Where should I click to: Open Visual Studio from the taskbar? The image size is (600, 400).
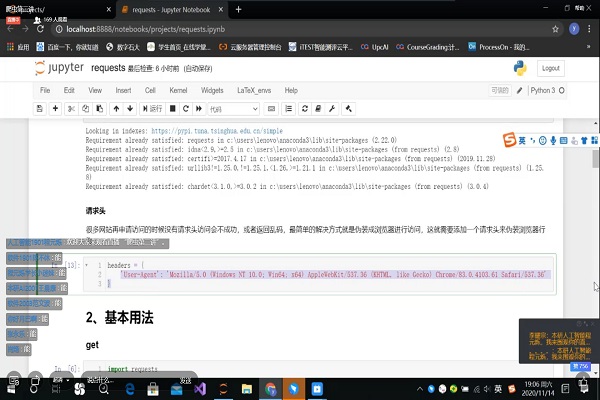200,385
